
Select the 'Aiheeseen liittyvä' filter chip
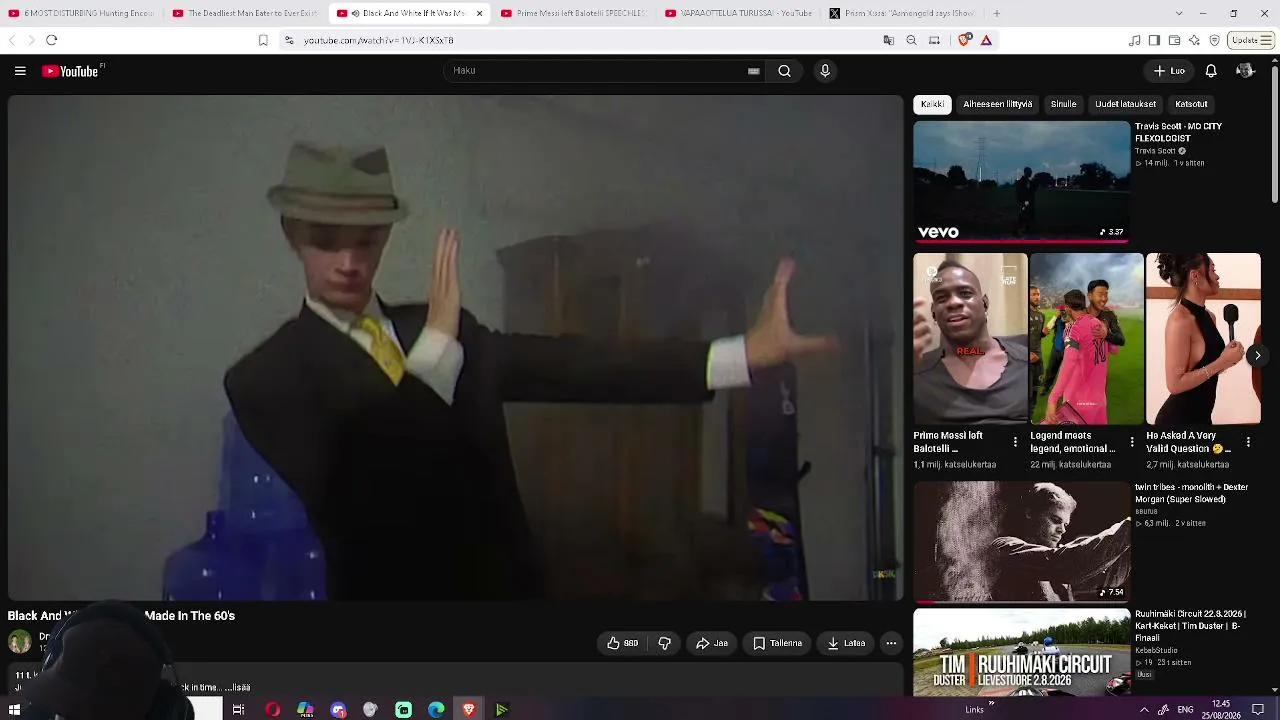point(997,104)
